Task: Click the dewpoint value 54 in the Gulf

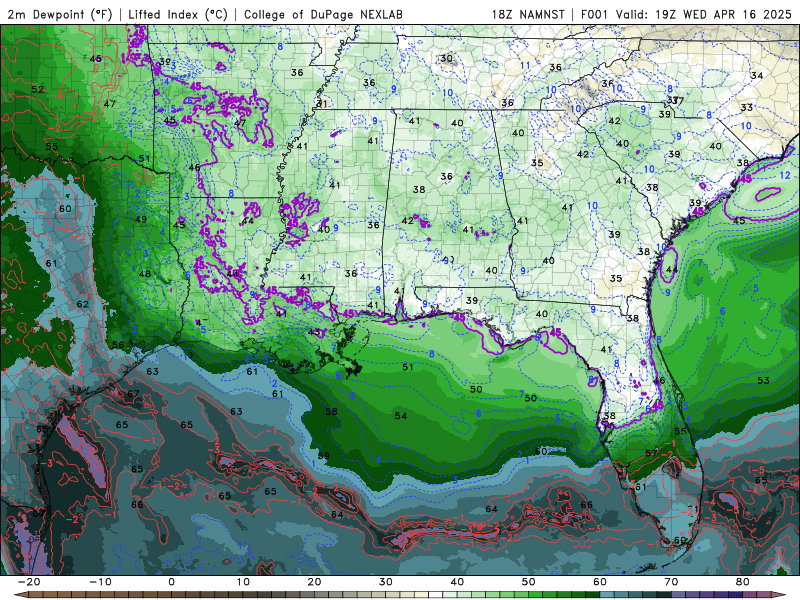Action: [401, 416]
